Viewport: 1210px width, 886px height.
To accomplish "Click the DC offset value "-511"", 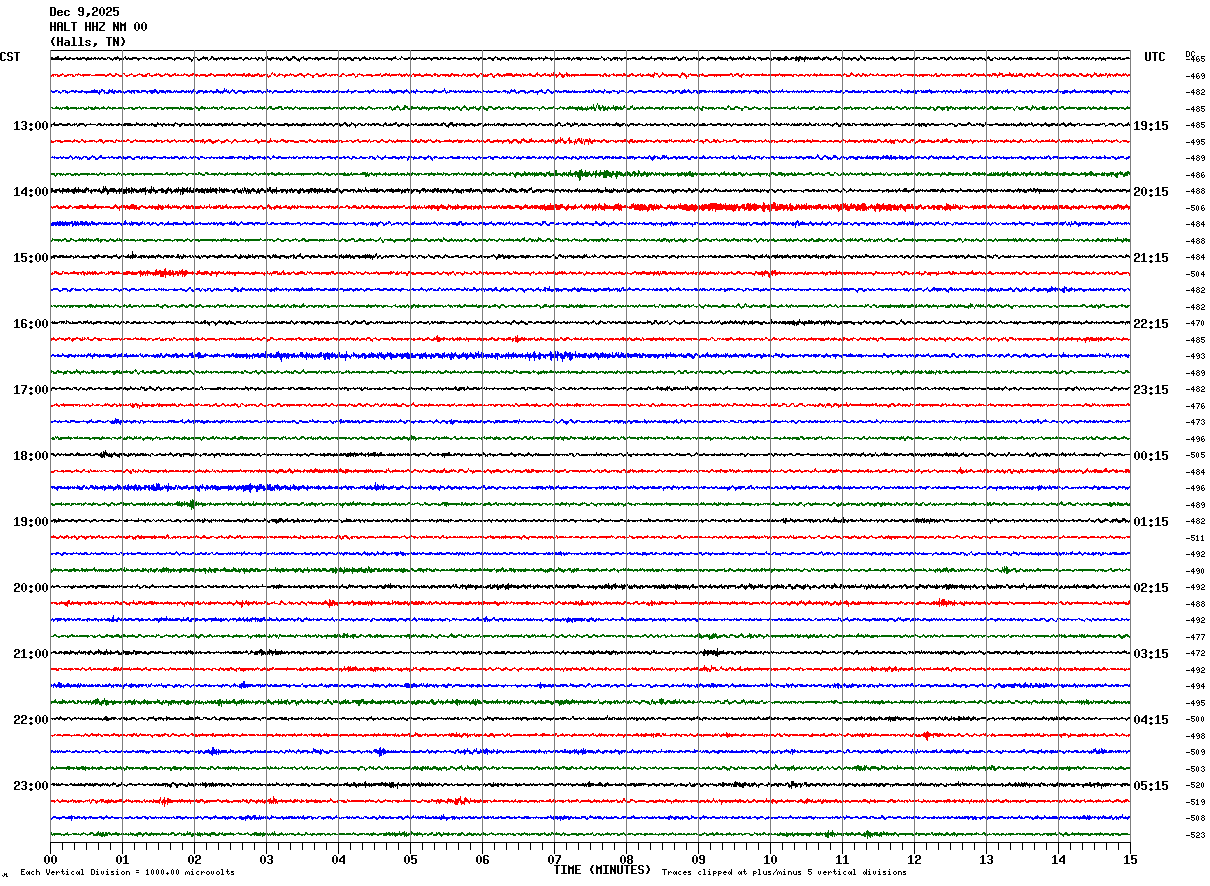I will point(1195,538).
